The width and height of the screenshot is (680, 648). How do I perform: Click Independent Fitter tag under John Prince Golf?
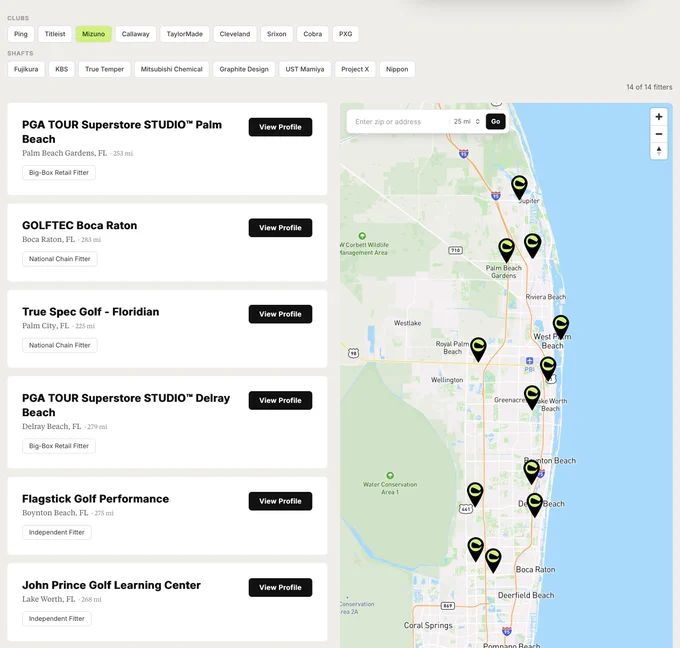pos(56,619)
